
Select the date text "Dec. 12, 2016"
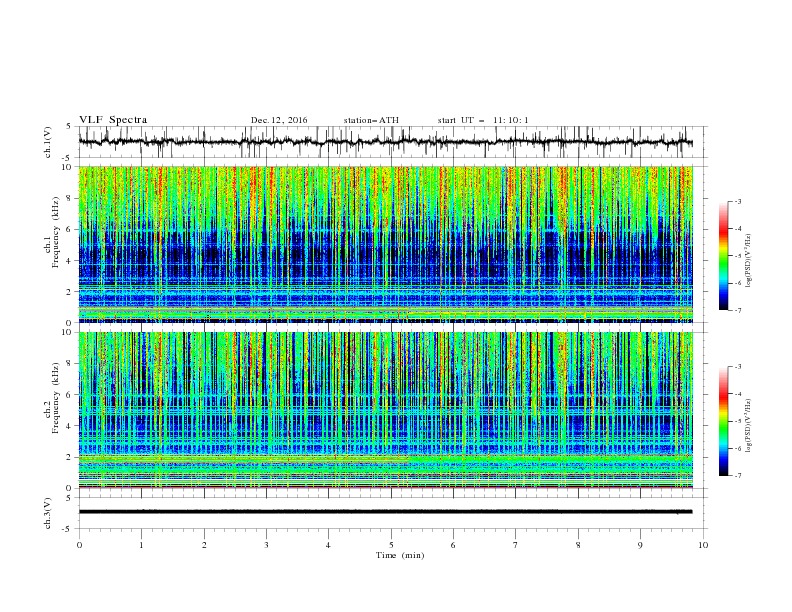[279, 120]
